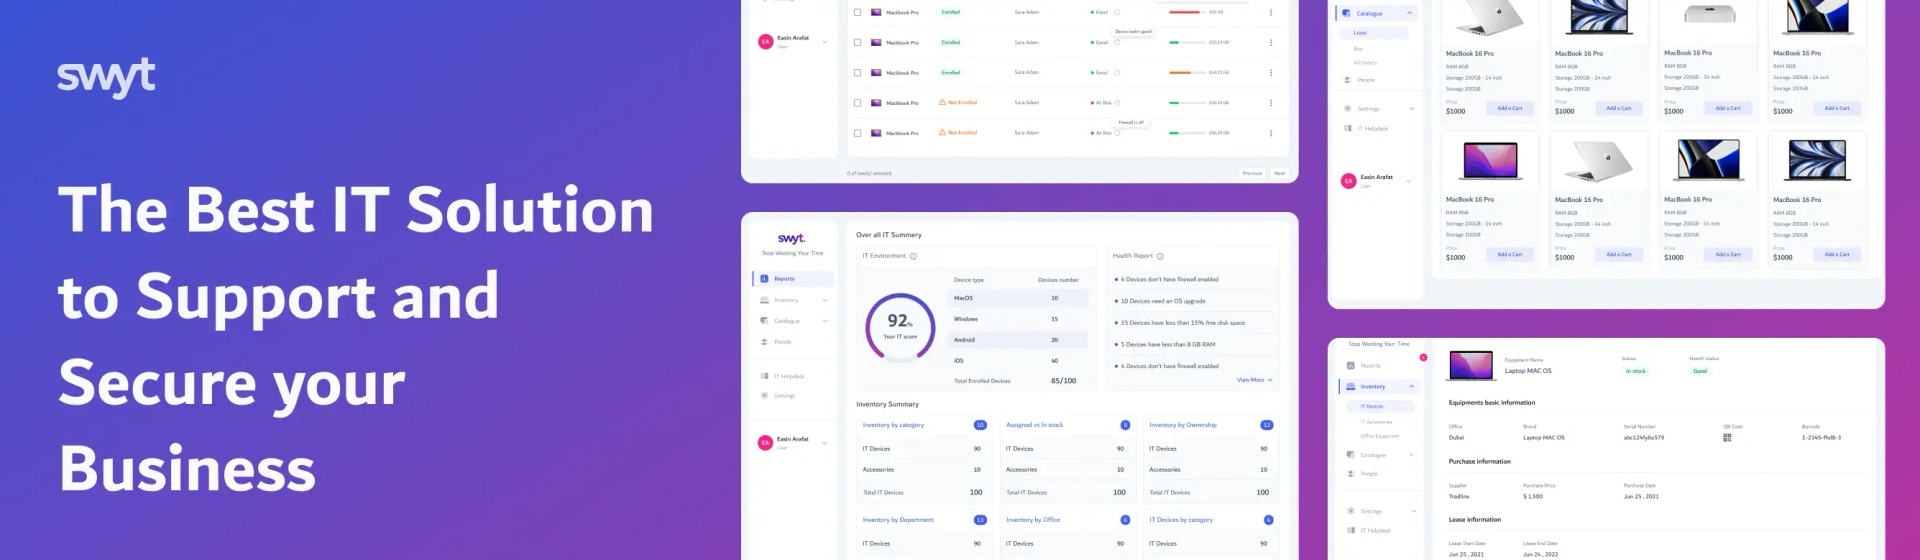Viewport: 1920px width, 560px height.
Task: Open the IT Devices by category card title
Action: (x=1181, y=520)
